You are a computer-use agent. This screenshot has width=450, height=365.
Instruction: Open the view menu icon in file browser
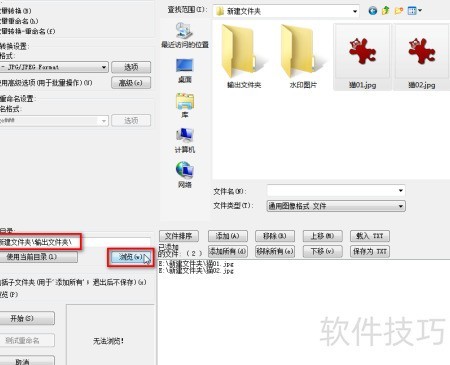tap(414, 11)
